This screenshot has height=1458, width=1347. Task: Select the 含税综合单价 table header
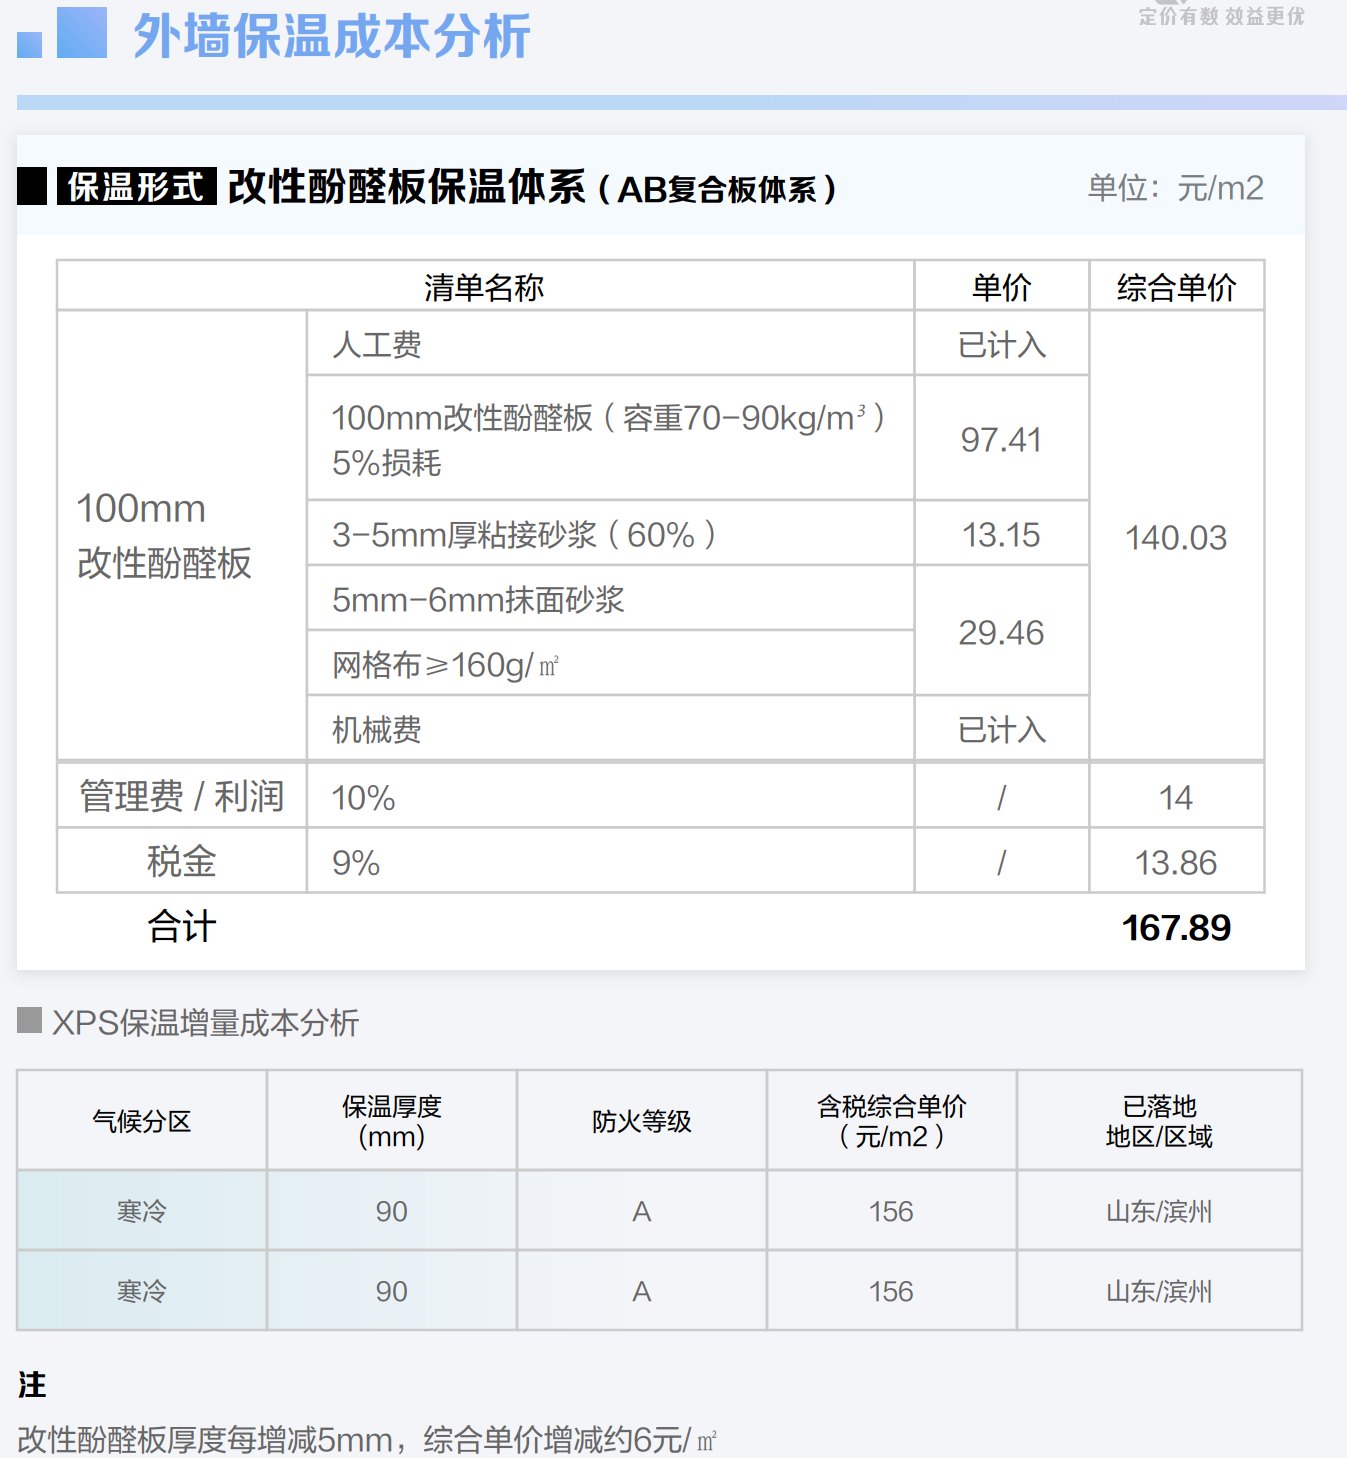pos(891,1121)
